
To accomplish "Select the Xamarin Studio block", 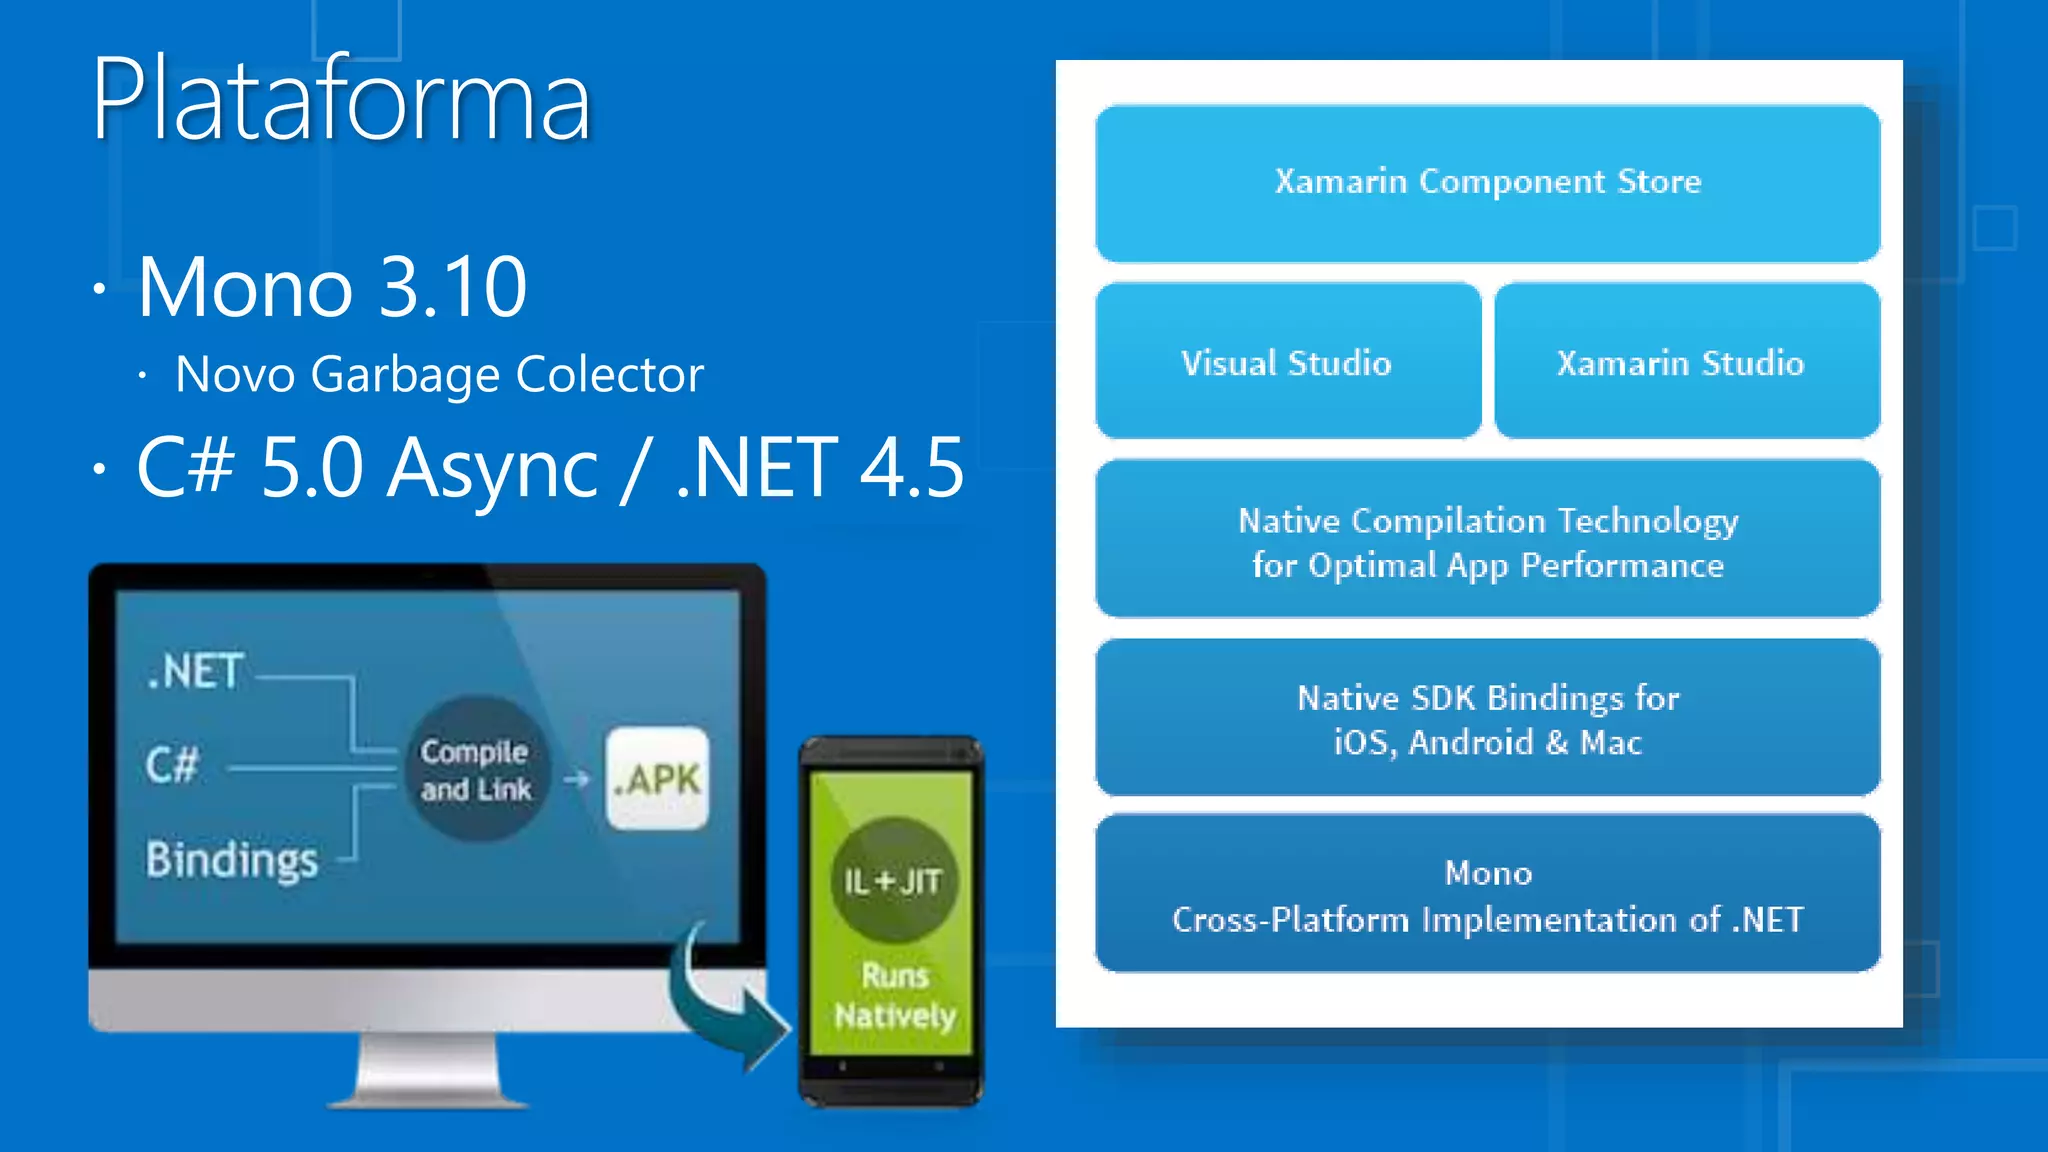I will pyautogui.click(x=1686, y=362).
